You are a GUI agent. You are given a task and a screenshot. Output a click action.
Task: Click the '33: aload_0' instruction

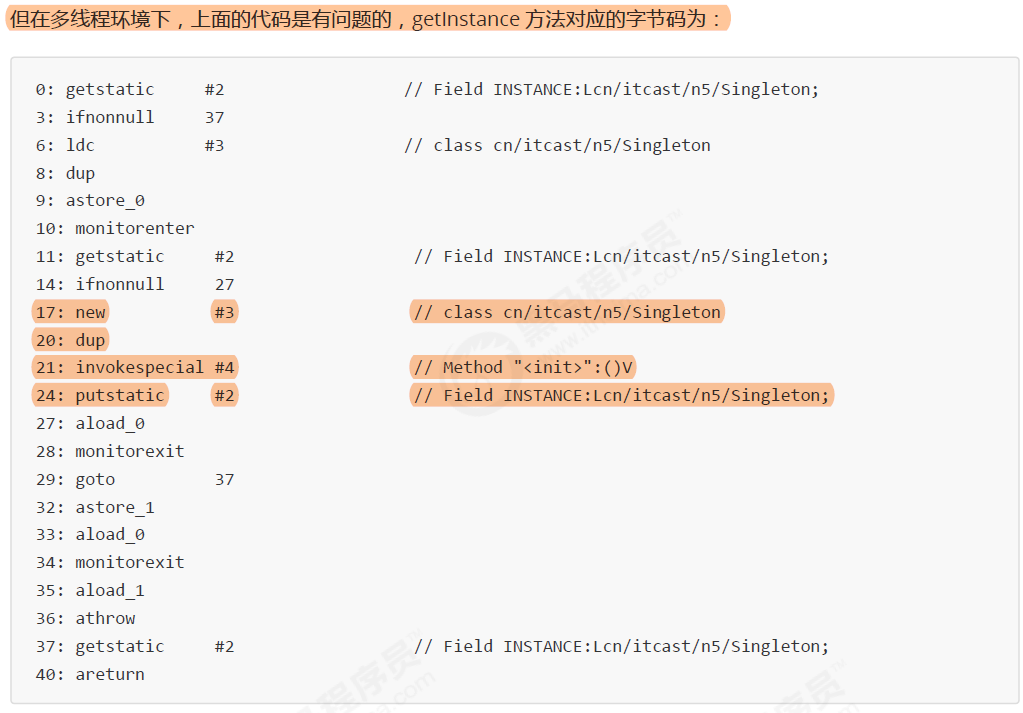coord(90,535)
